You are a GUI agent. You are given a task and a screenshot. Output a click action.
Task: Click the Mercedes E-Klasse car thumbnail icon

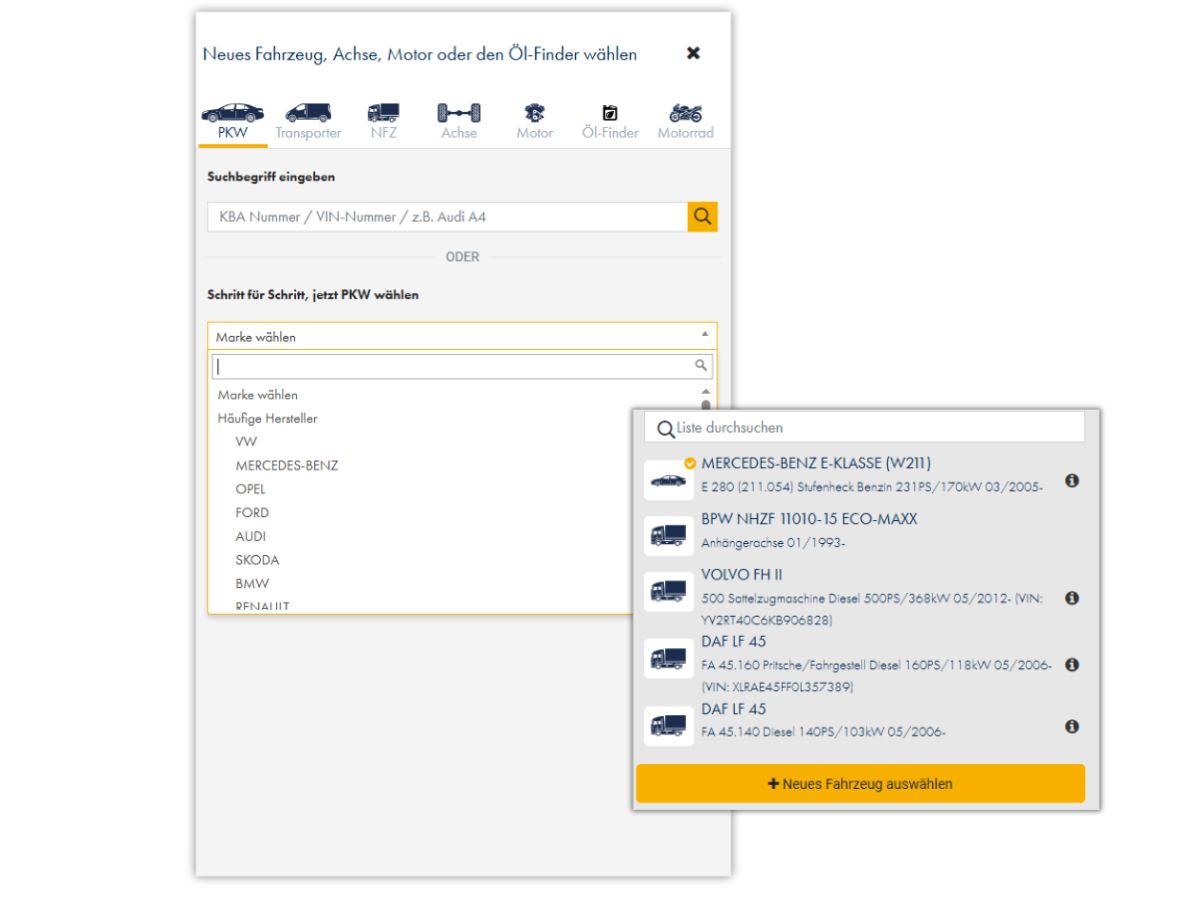click(669, 481)
